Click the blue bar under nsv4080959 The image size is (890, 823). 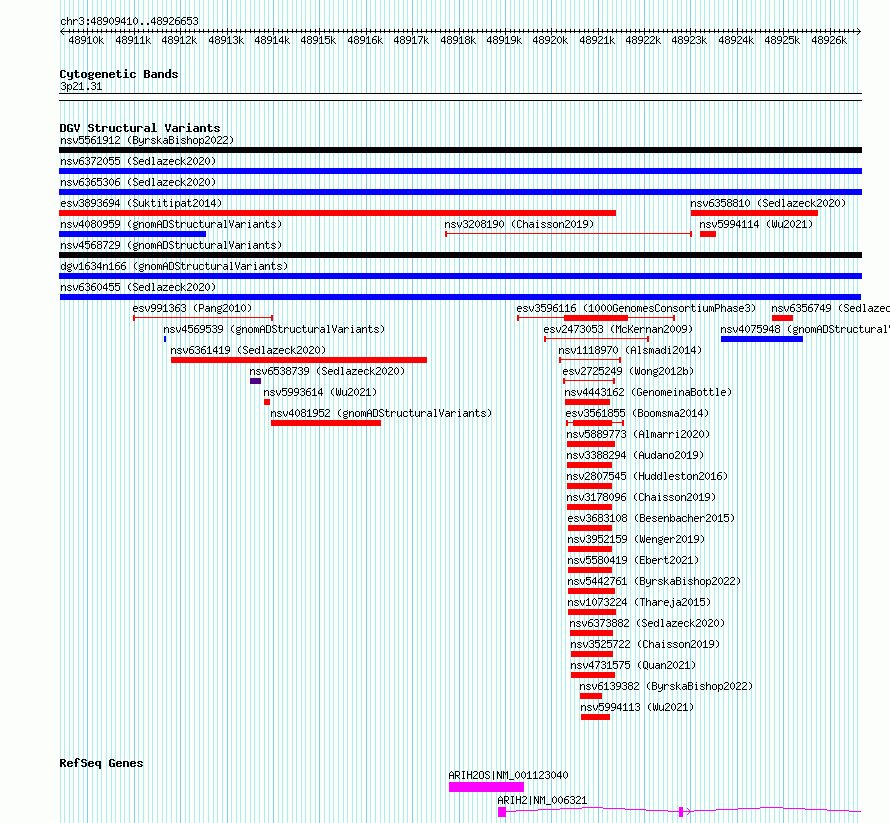pos(132,234)
